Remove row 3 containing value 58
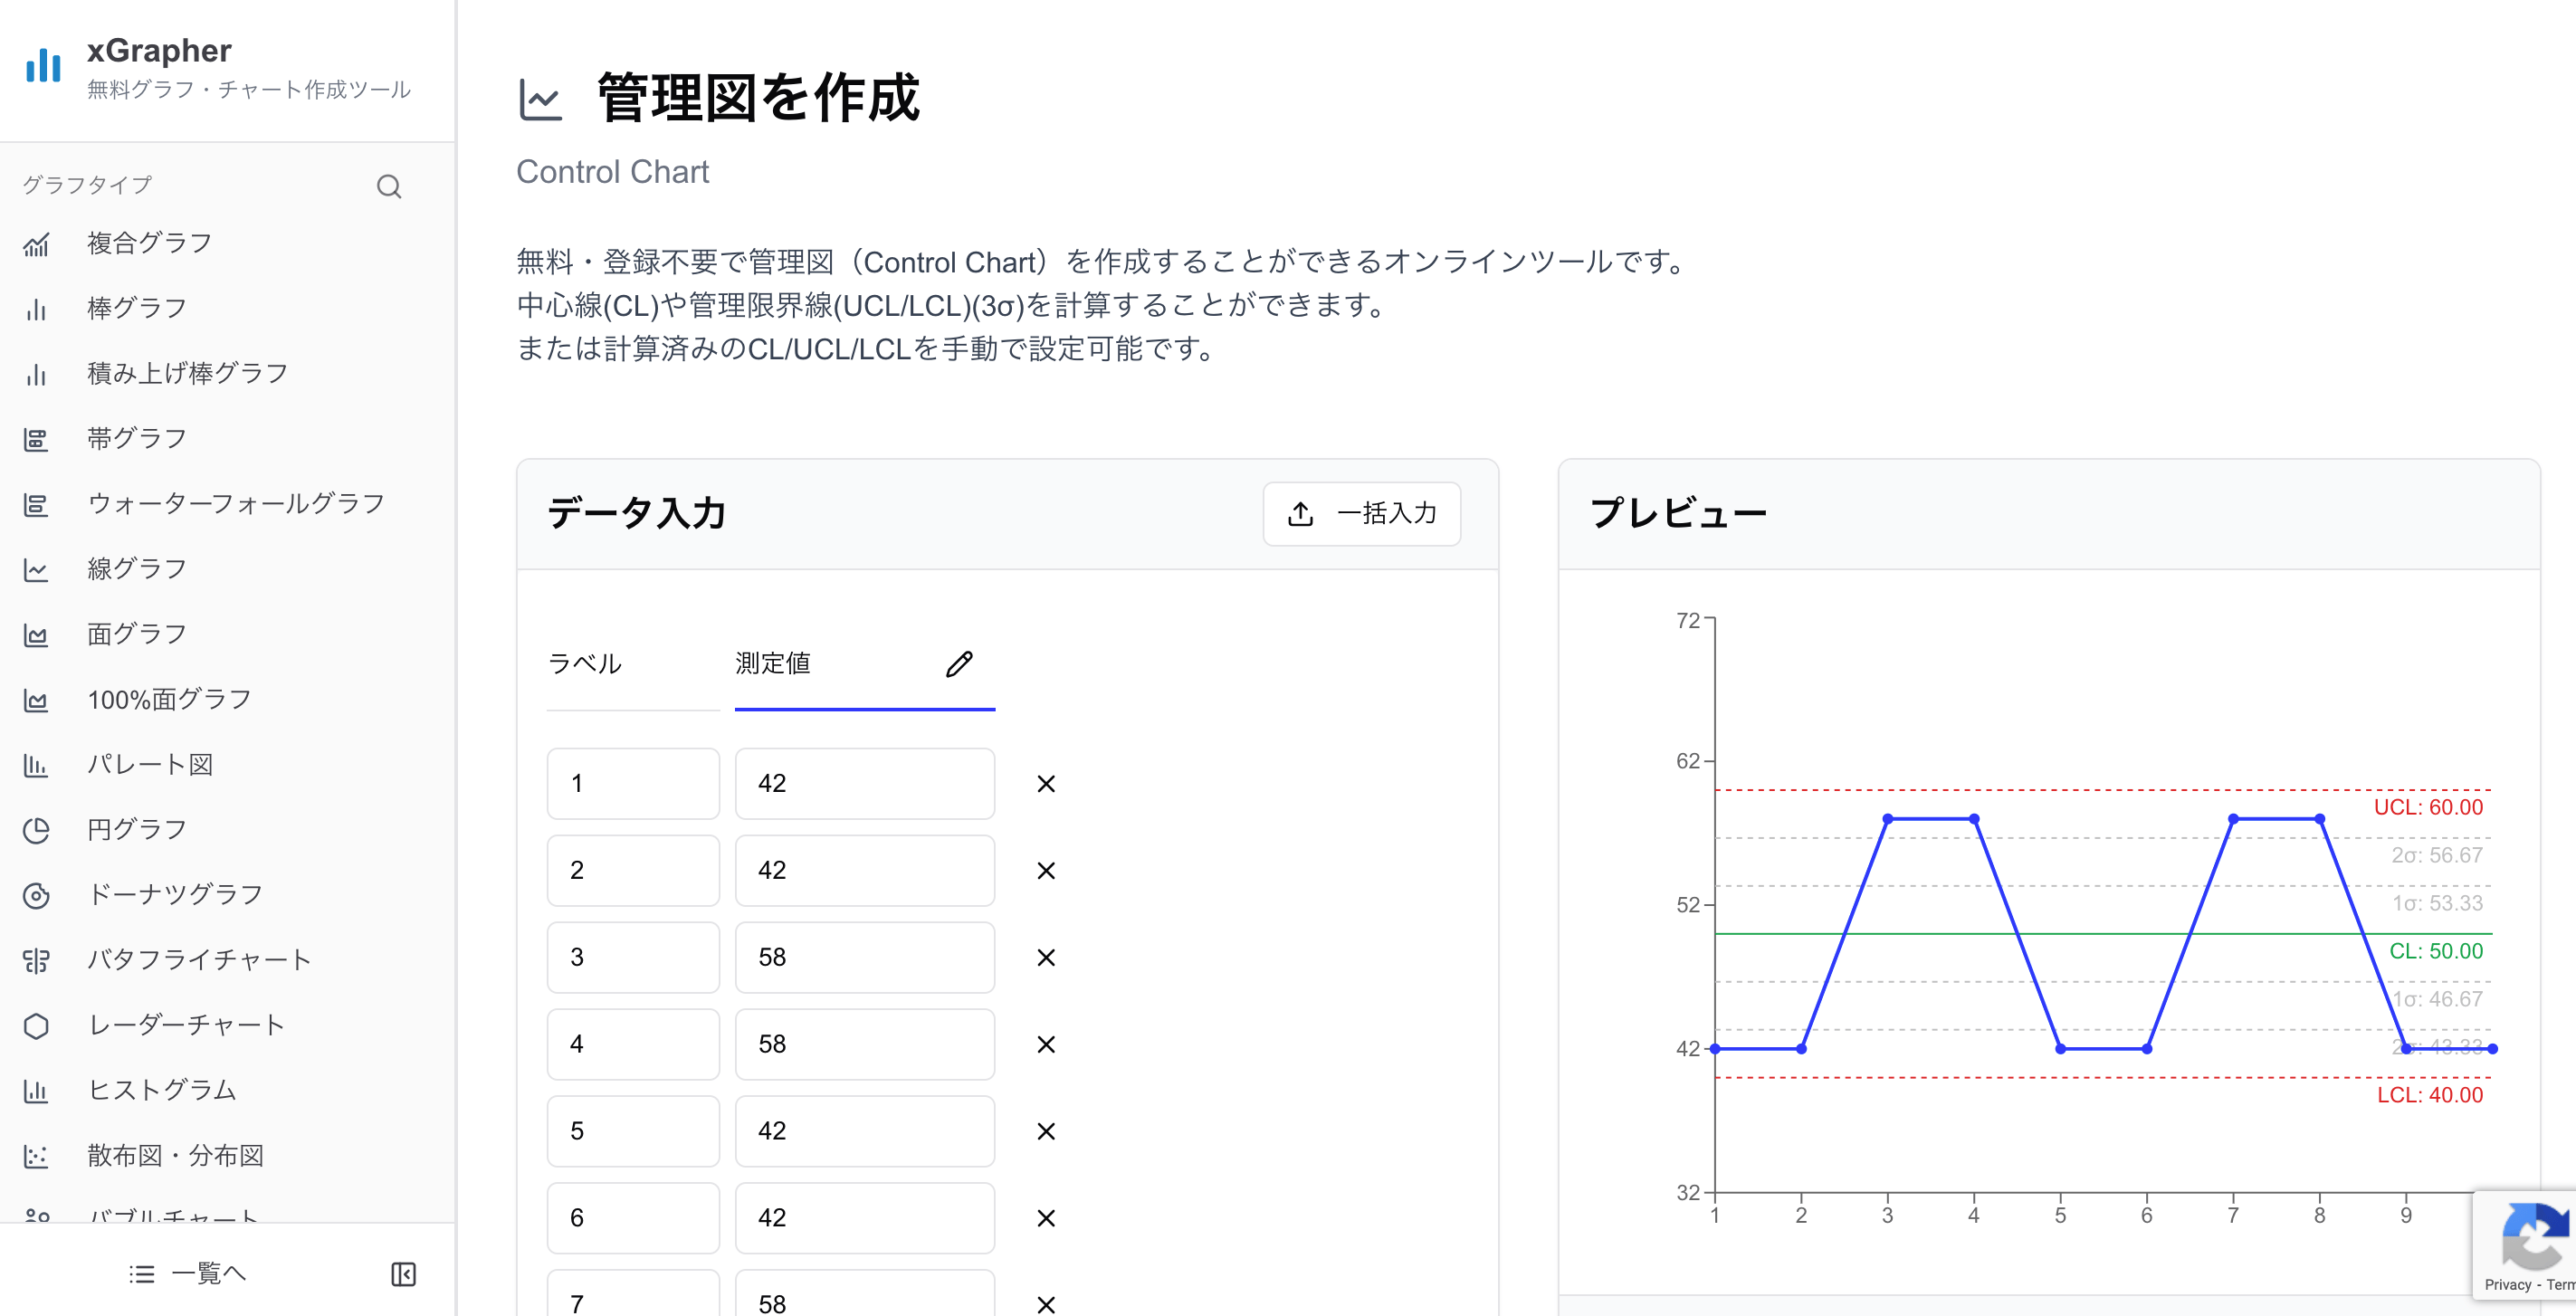 point(1046,957)
